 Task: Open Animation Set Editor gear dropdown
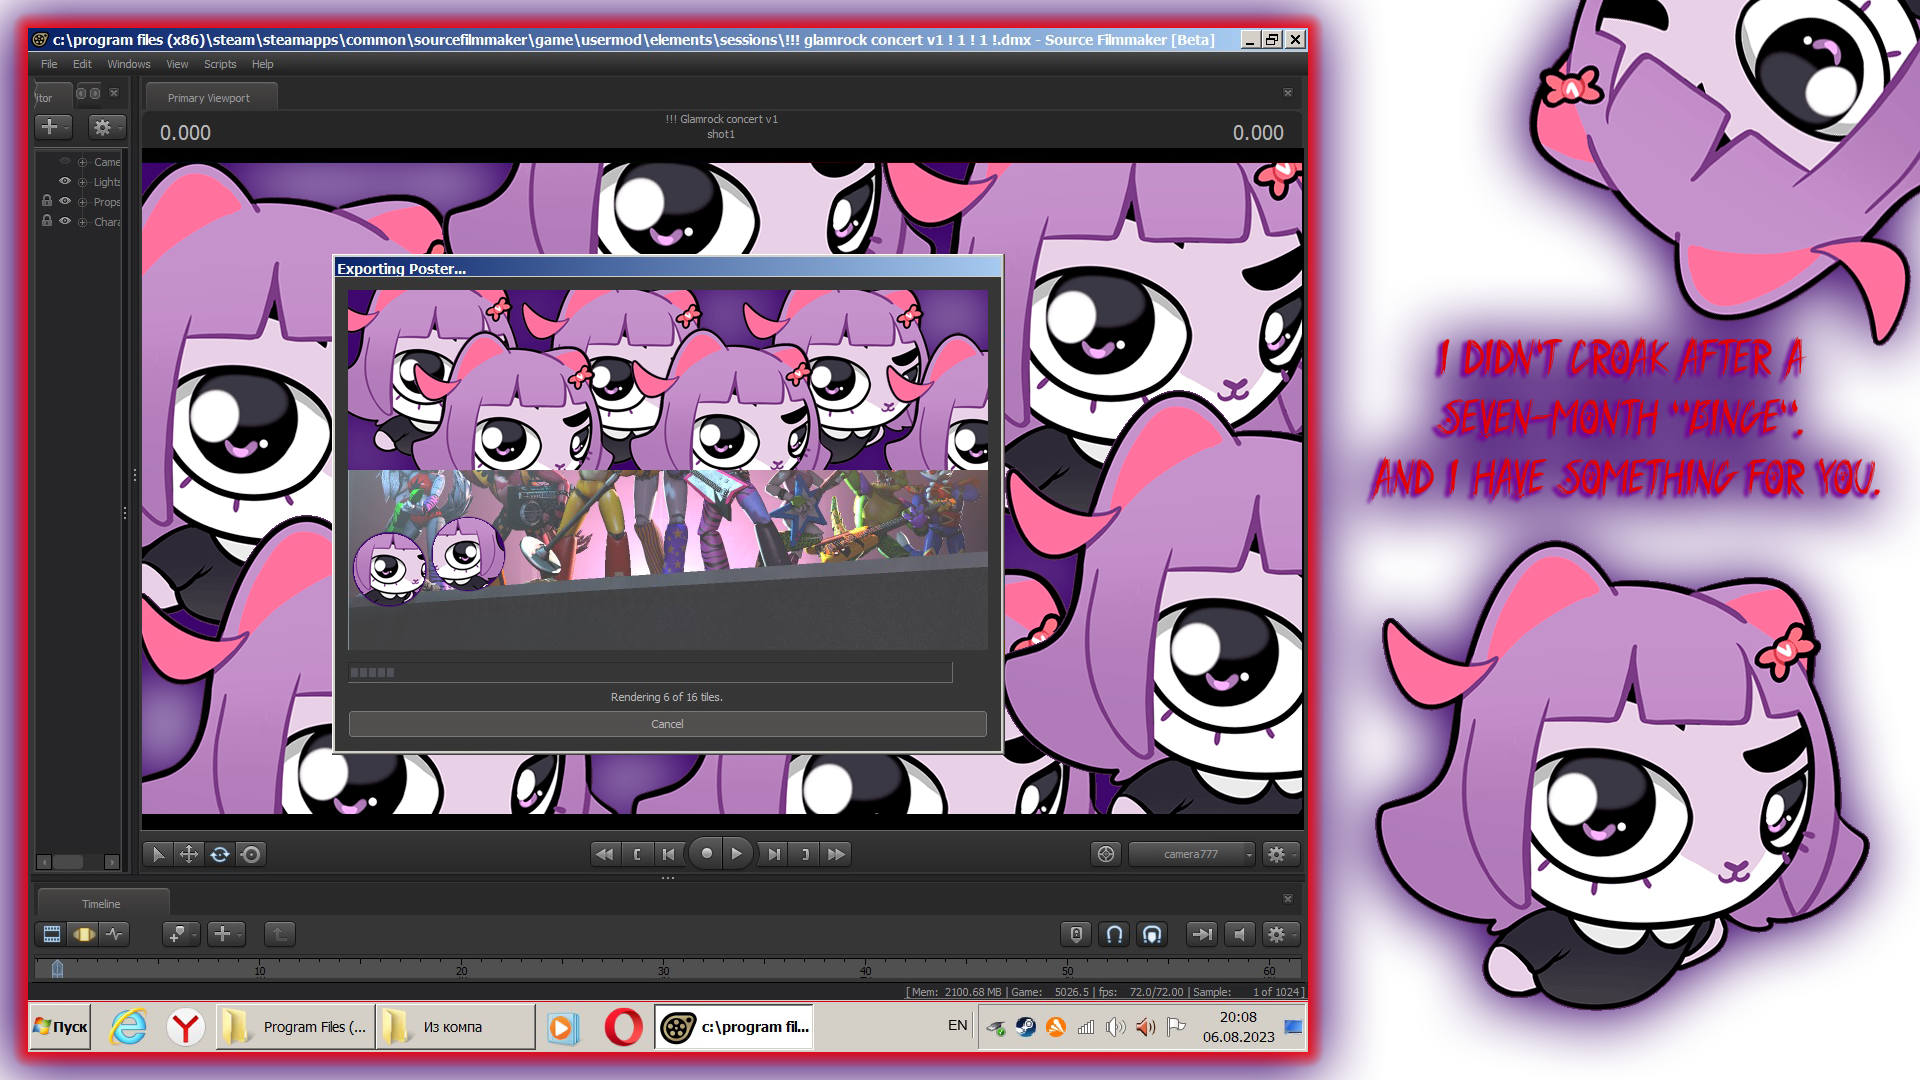tap(106, 127)
